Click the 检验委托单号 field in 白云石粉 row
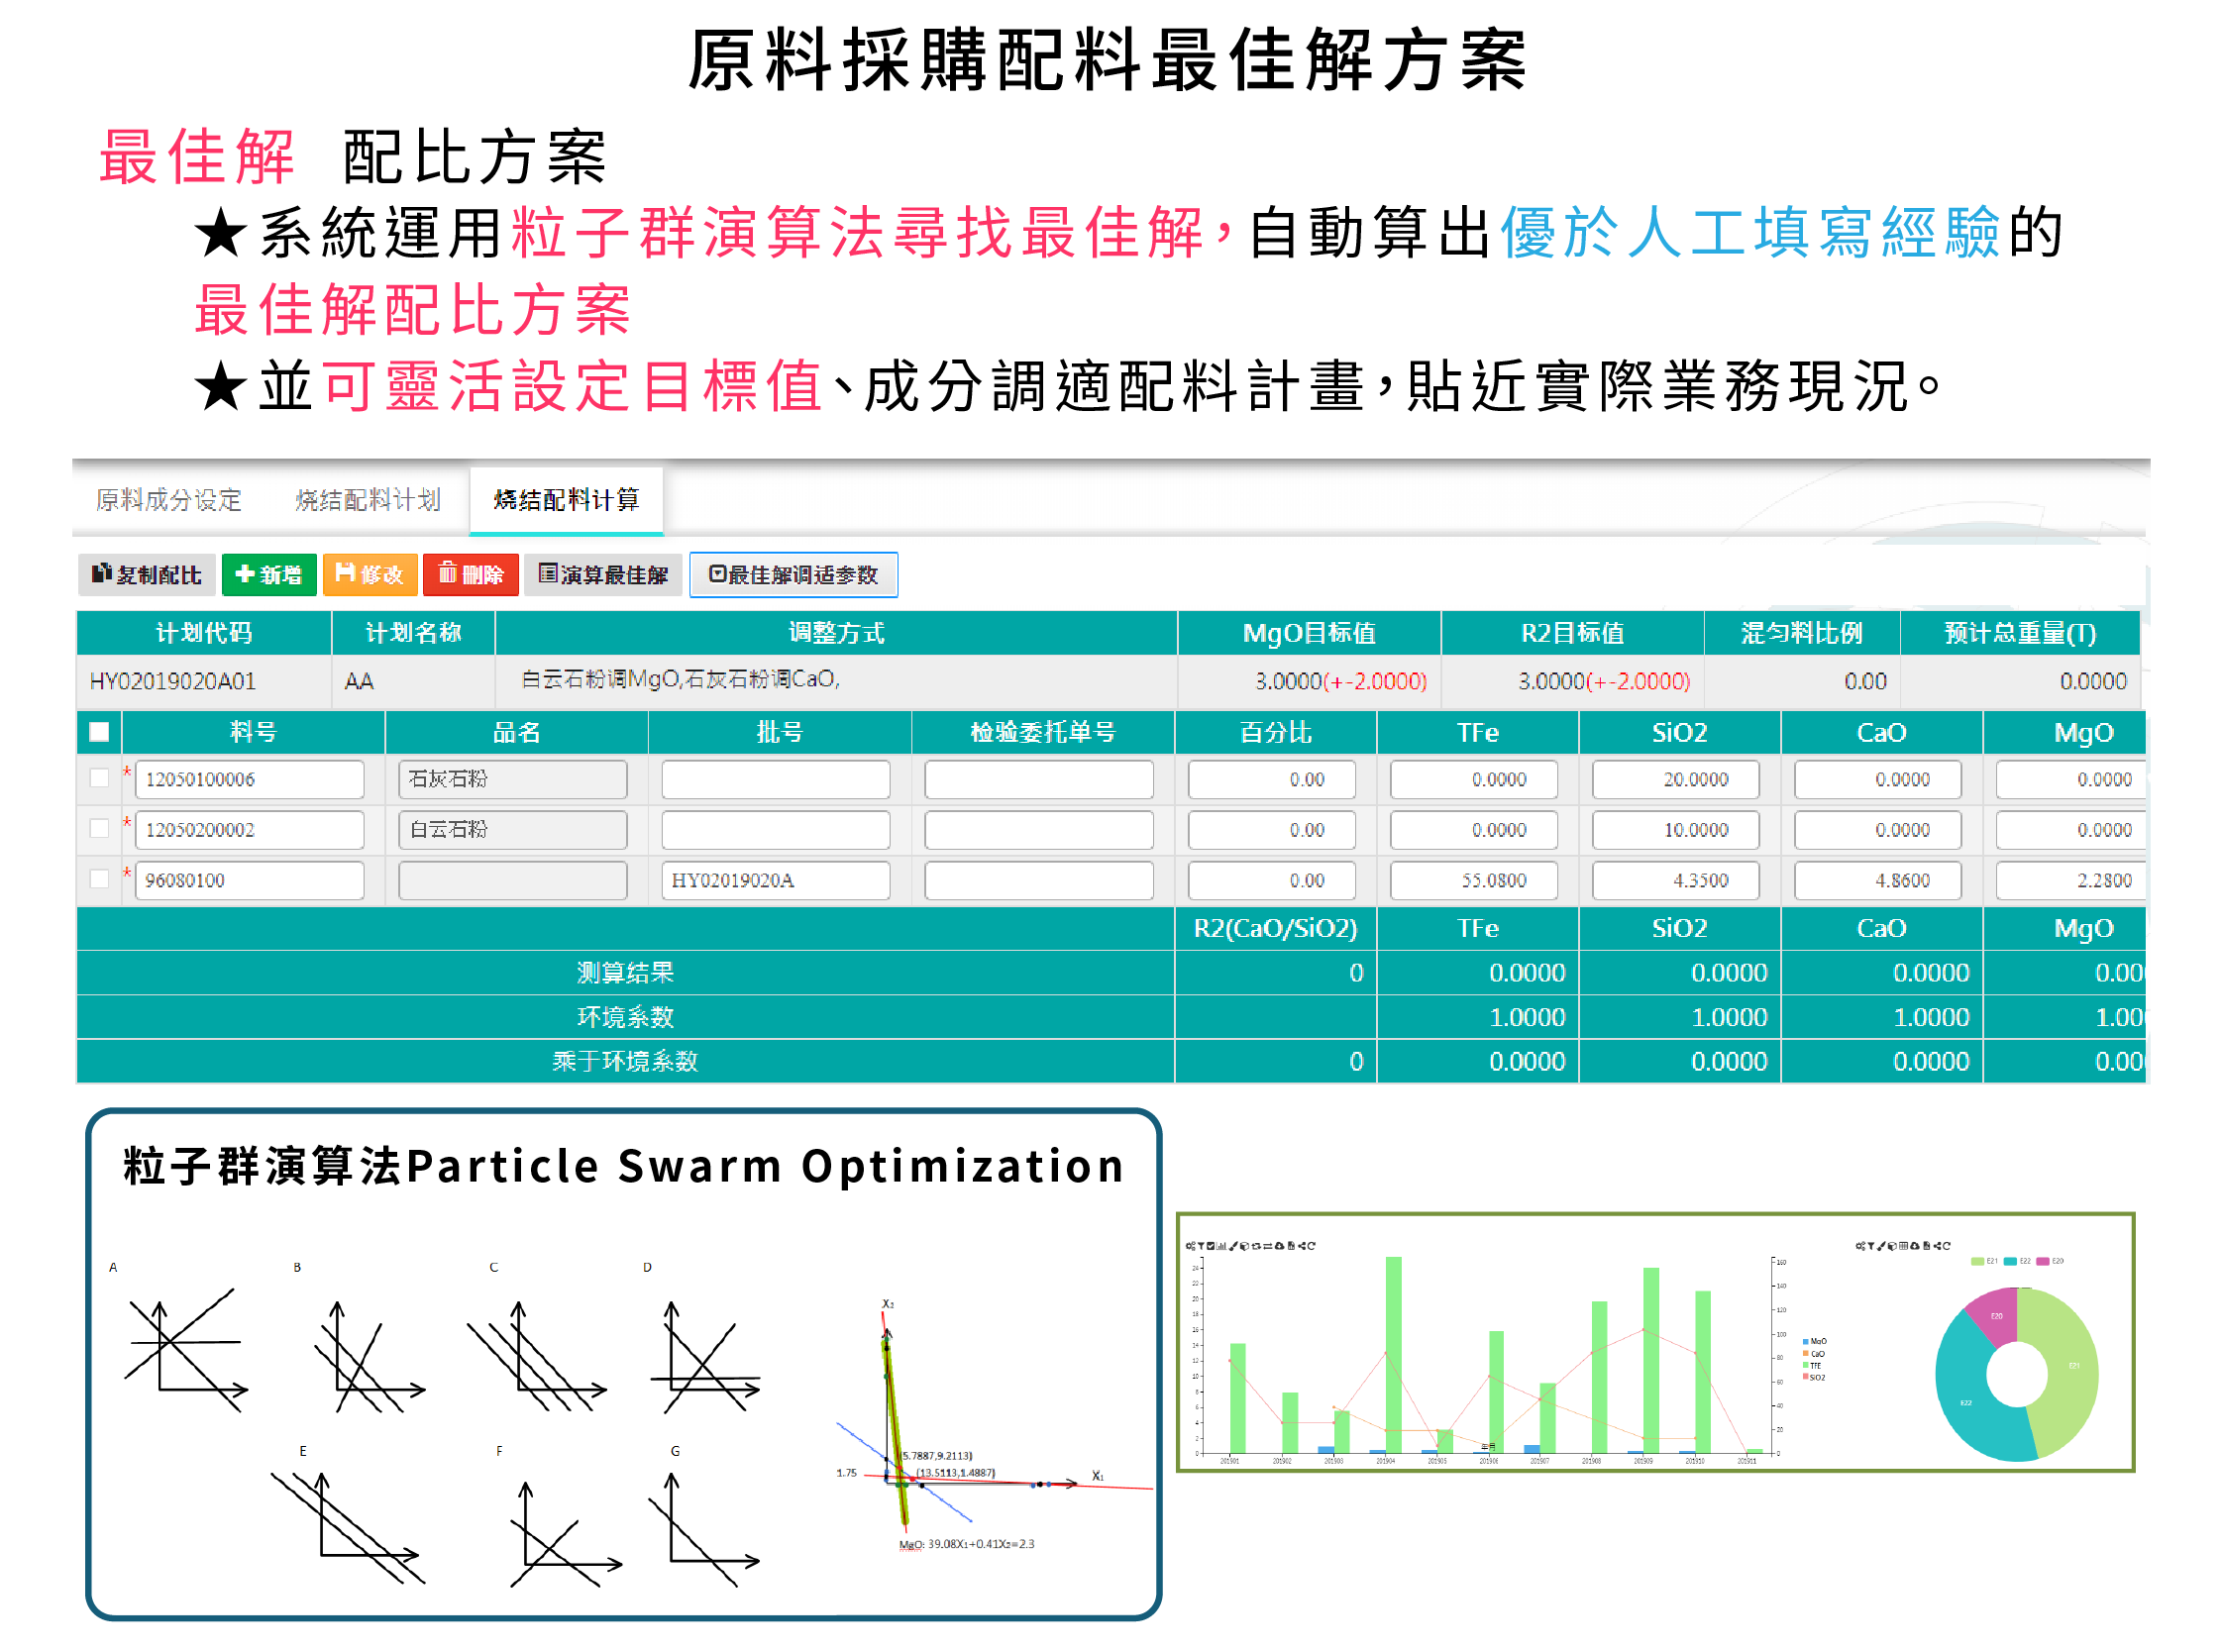The image size is (2222, 1652). (x=1038, y=831)
